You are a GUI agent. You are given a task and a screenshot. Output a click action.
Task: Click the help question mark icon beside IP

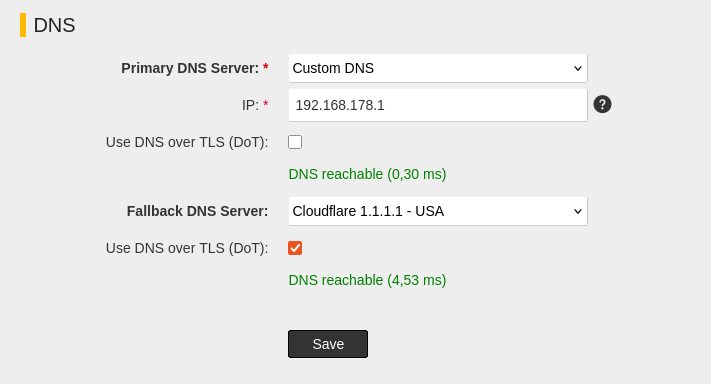[602, 104]
